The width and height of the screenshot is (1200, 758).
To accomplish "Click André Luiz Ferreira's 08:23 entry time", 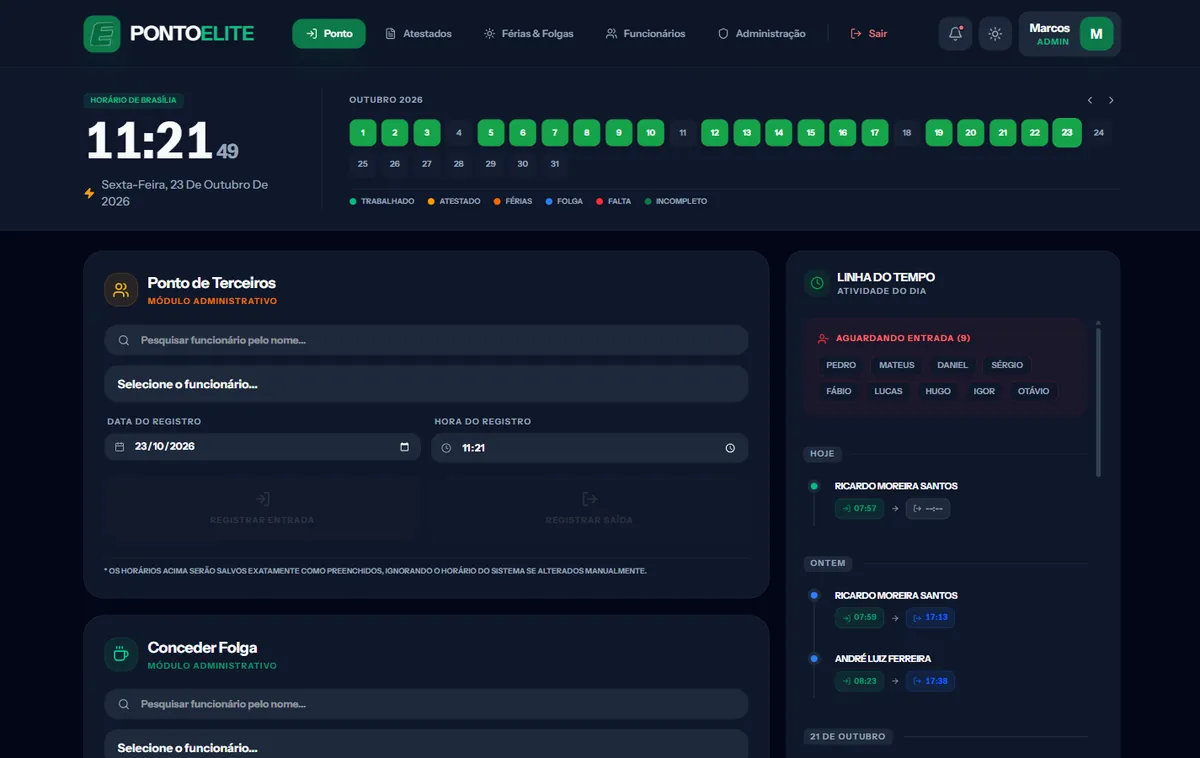I will click(x=860, y=681).
